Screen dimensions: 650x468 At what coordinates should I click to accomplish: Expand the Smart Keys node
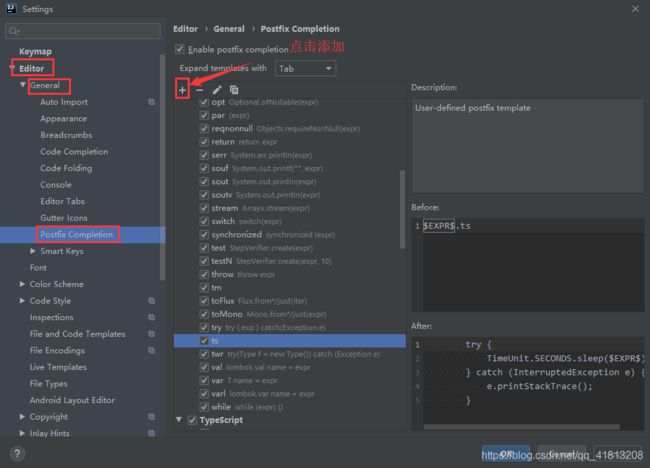tap(33, 251)
